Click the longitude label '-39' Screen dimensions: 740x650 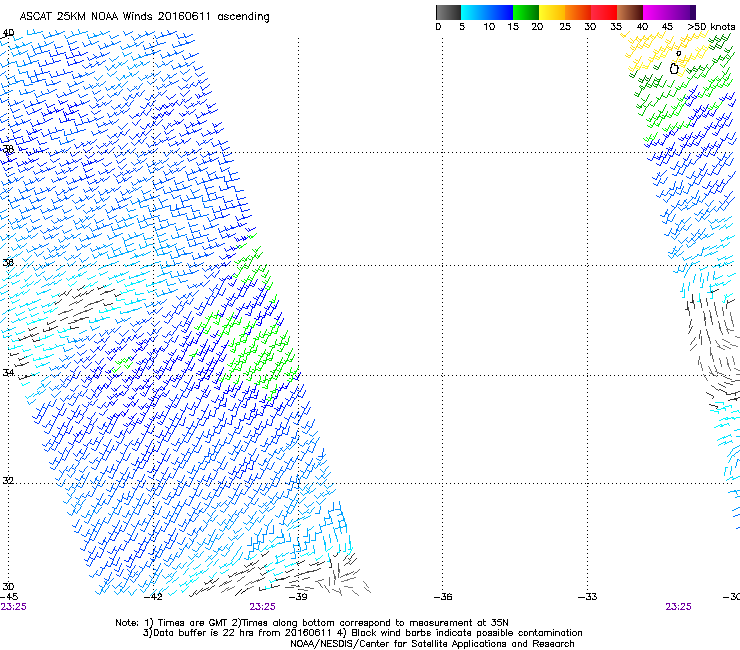(298, 597)
